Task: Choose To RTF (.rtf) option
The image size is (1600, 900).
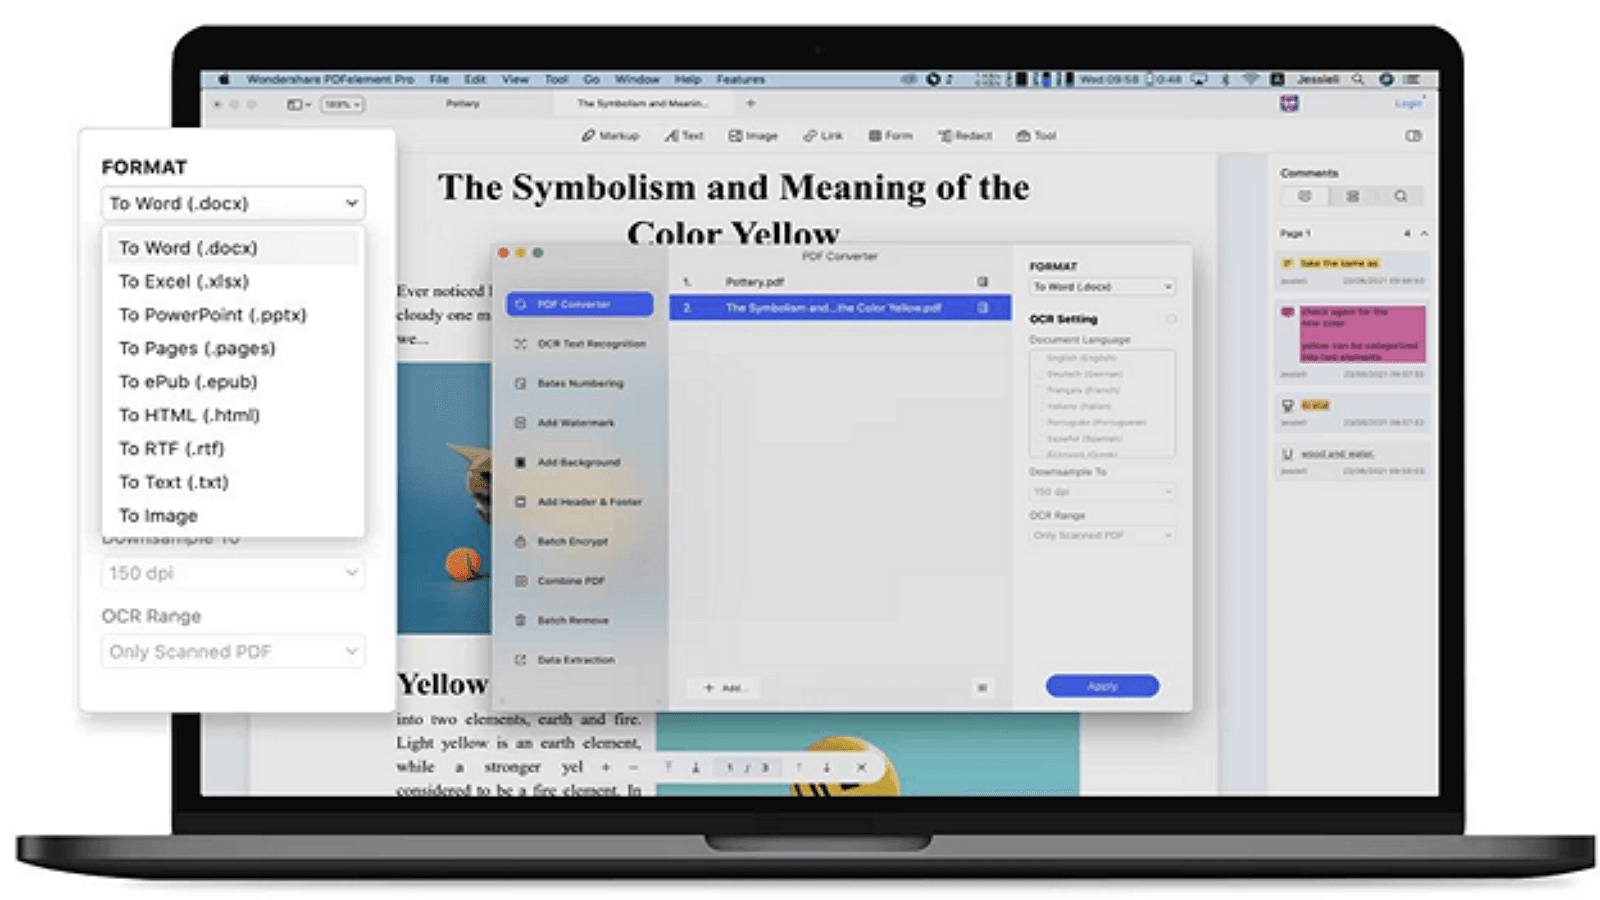Action: [232, 449]
